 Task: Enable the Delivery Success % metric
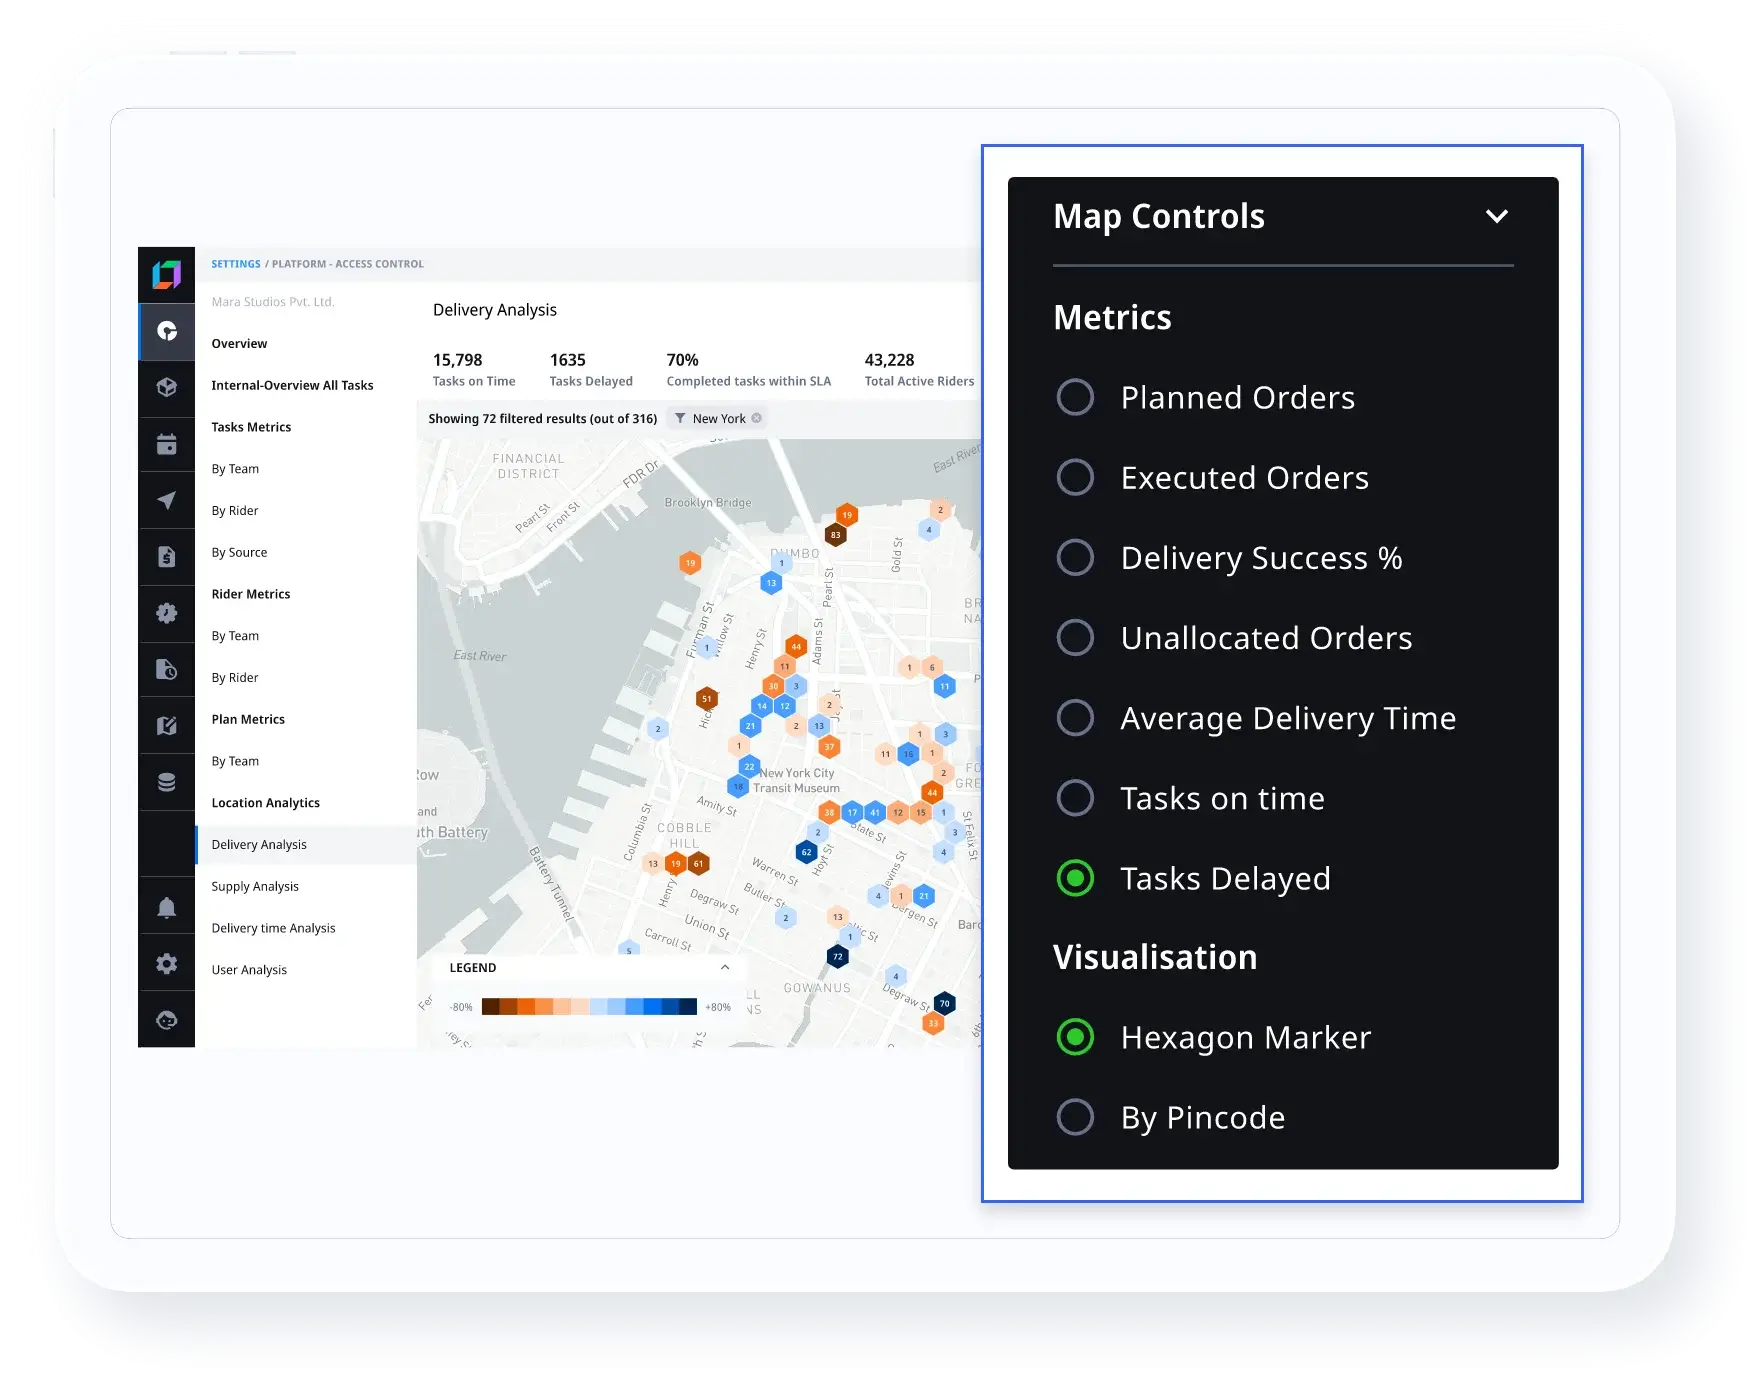(x=1075, y=557)
